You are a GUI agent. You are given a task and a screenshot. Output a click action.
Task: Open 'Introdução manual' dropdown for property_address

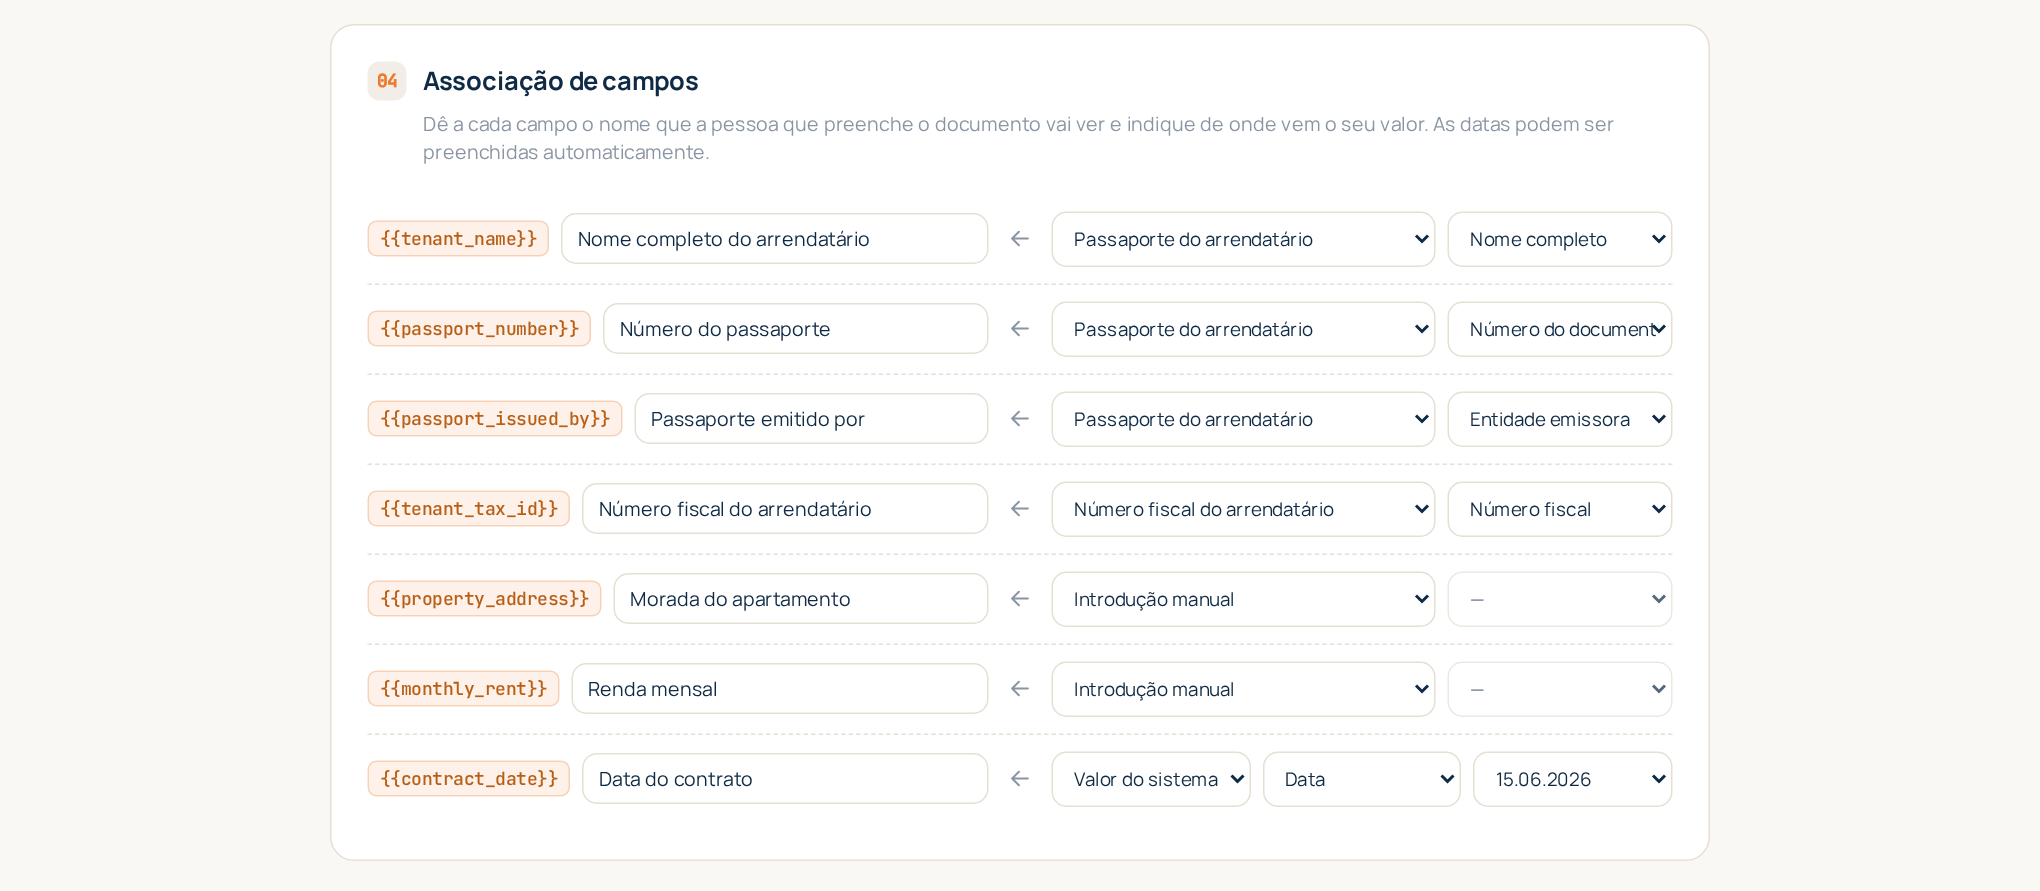tap(1243, 599)
